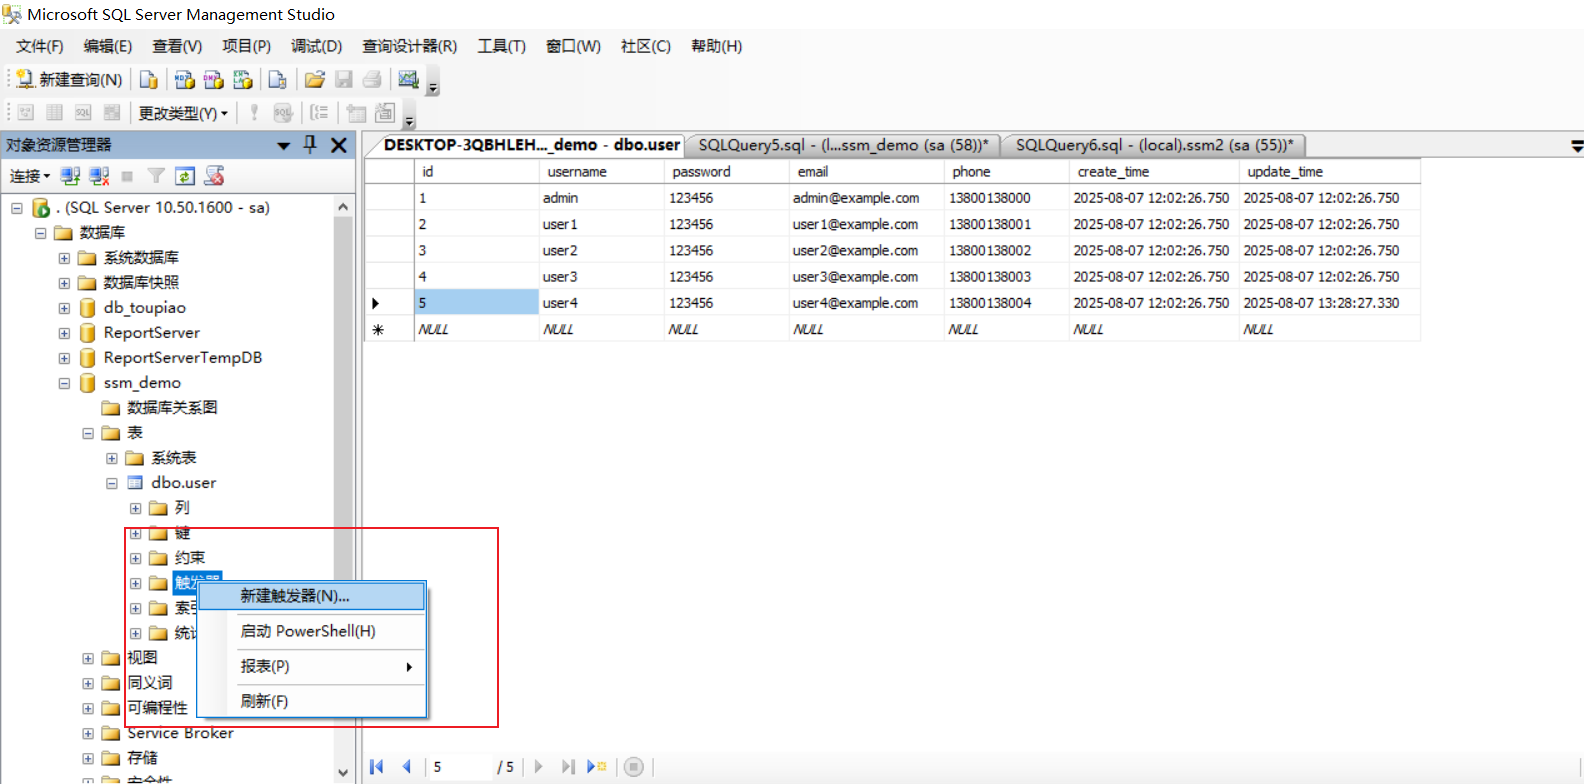Screen dimensions: 1584x784
Task: Click the Connect Object Explorer icon
Action: coord(70,176)
